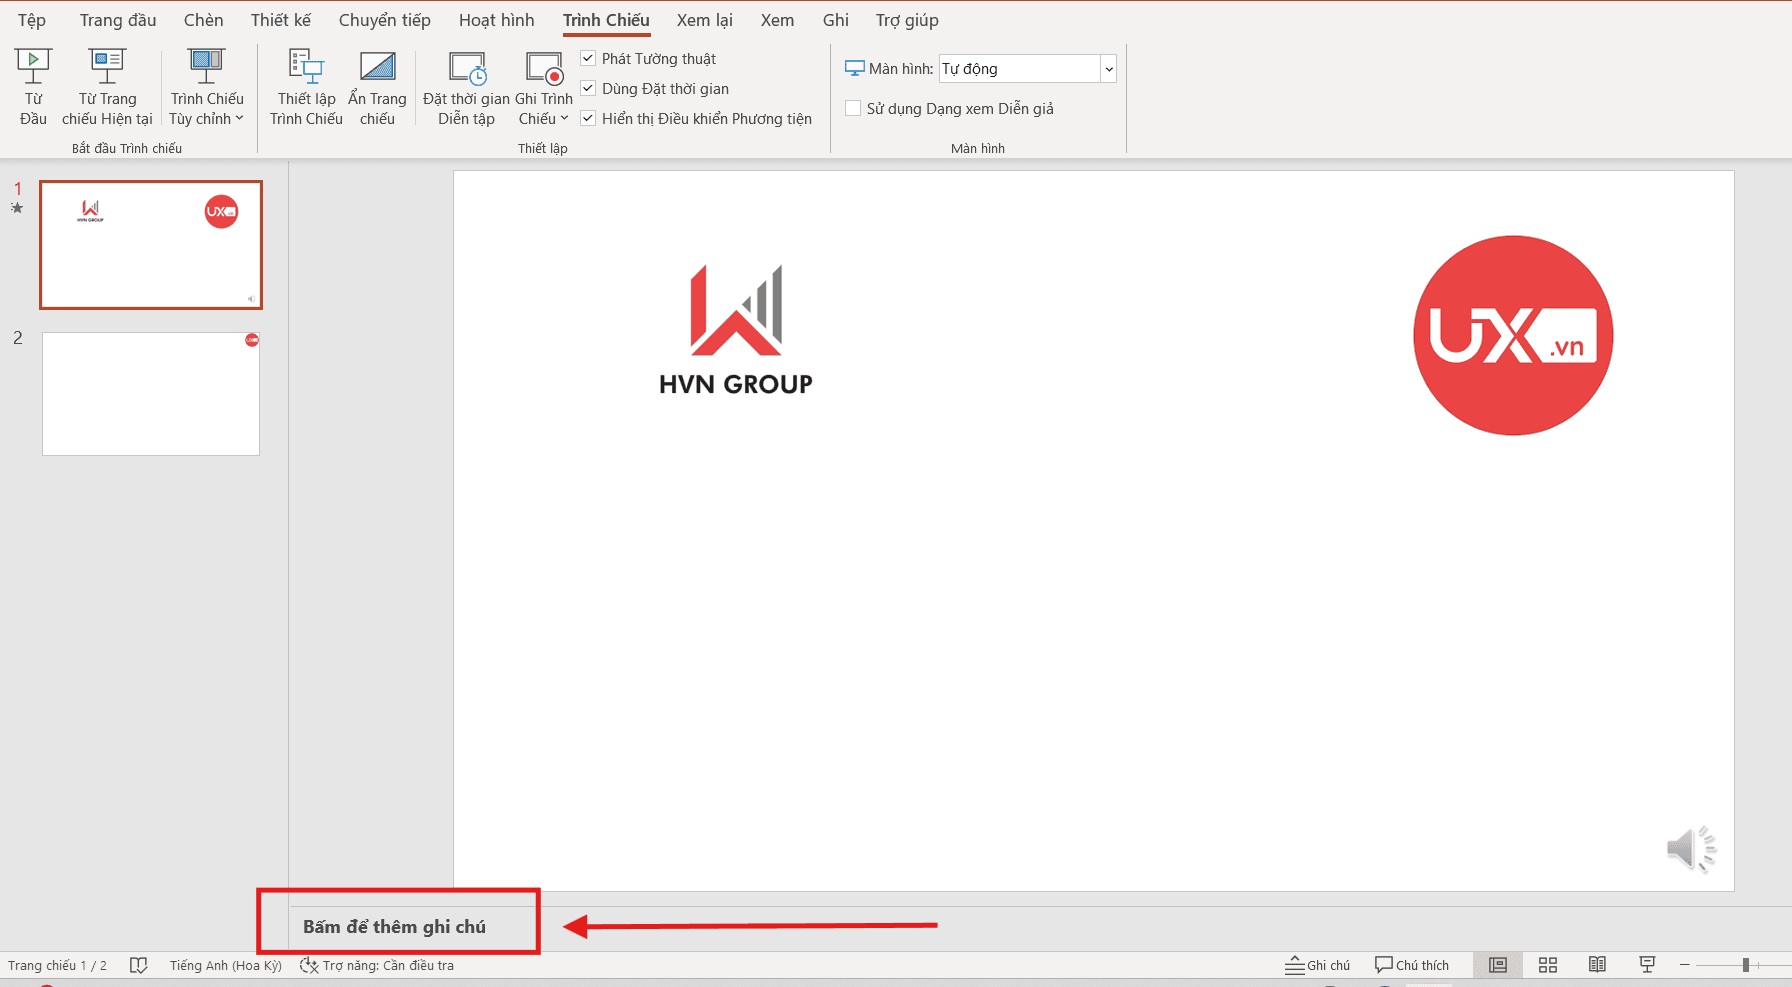Disable Dùng Đặt thời gian
This screenshot has width=1792, height=987.
pos(588,88)
